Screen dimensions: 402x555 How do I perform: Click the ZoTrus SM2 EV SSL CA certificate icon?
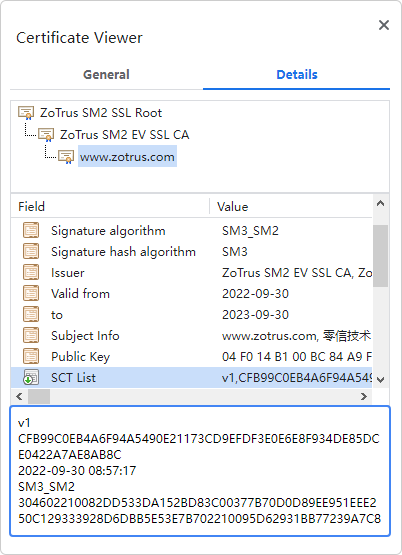tap(46, 135)
